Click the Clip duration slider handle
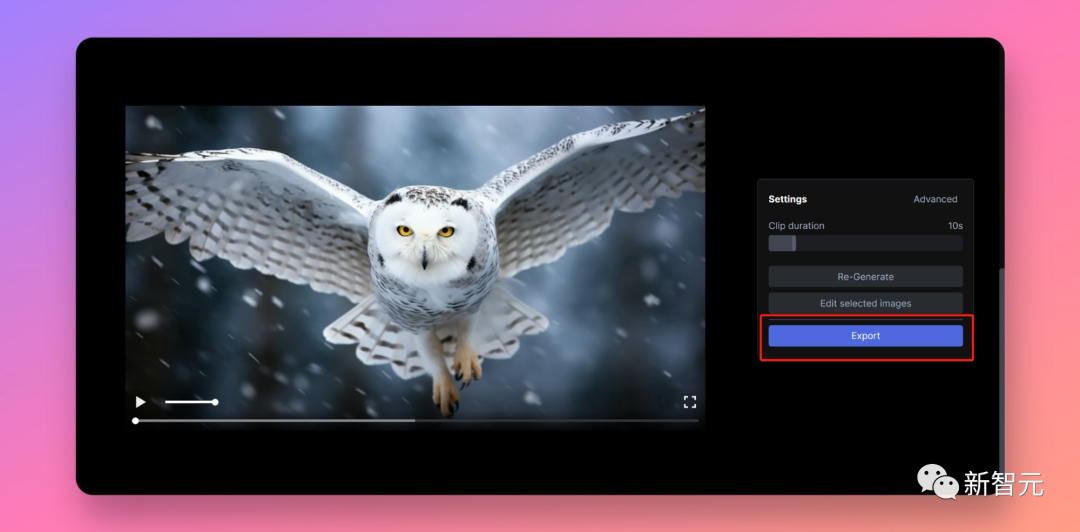 (793, 243)
